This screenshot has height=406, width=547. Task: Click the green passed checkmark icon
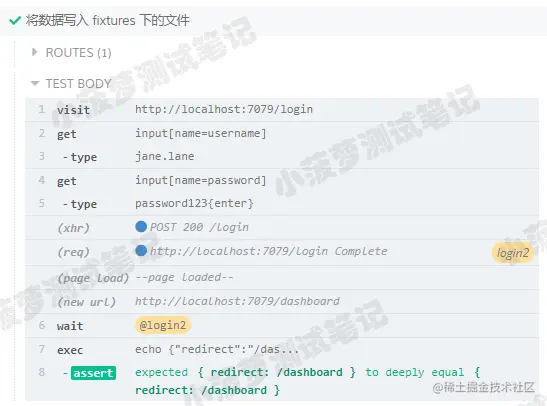[x=15, y=21]
